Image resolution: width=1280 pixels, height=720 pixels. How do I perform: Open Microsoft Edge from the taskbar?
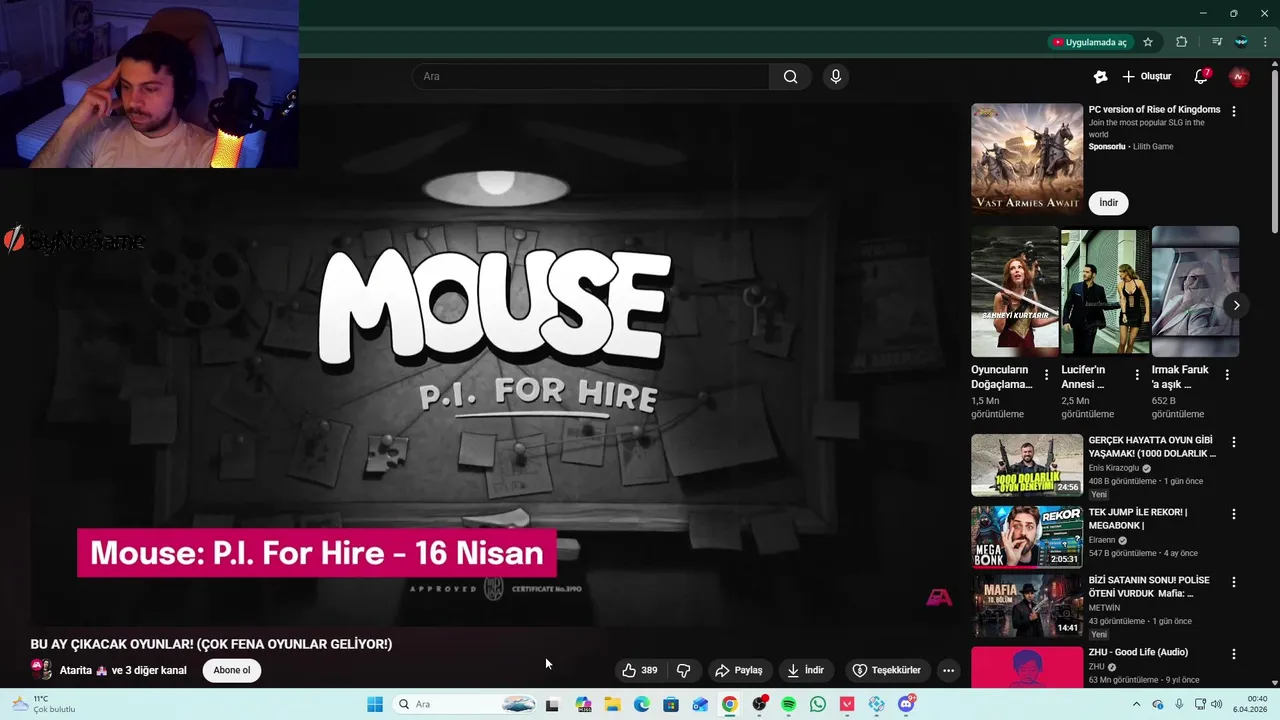tap(642, 704)
